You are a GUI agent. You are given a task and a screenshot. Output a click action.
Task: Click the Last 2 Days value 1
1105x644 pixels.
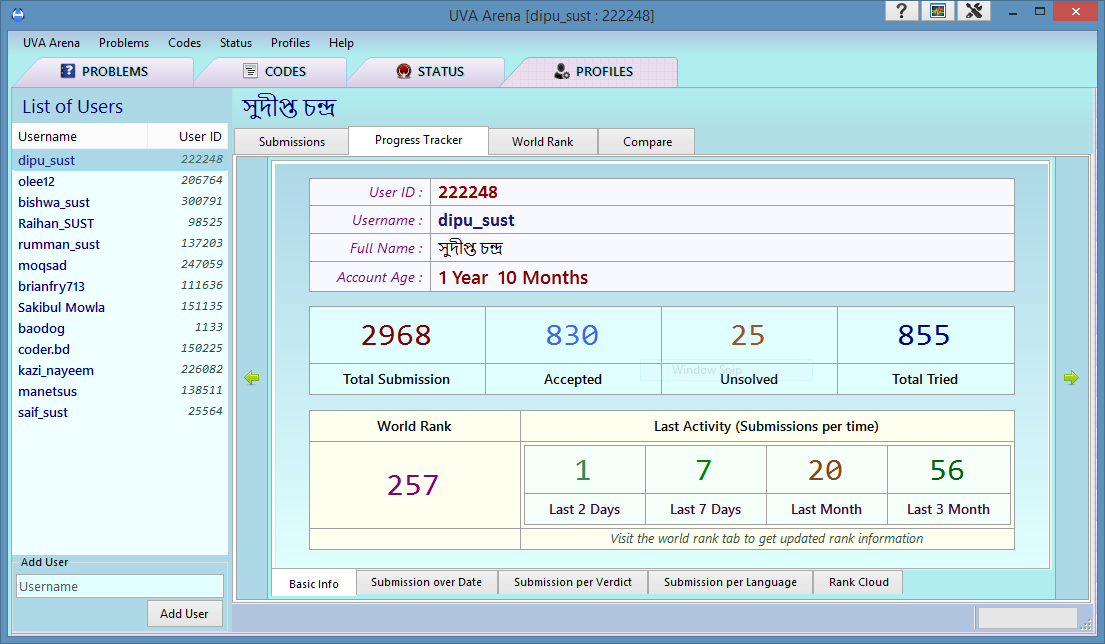583,470
